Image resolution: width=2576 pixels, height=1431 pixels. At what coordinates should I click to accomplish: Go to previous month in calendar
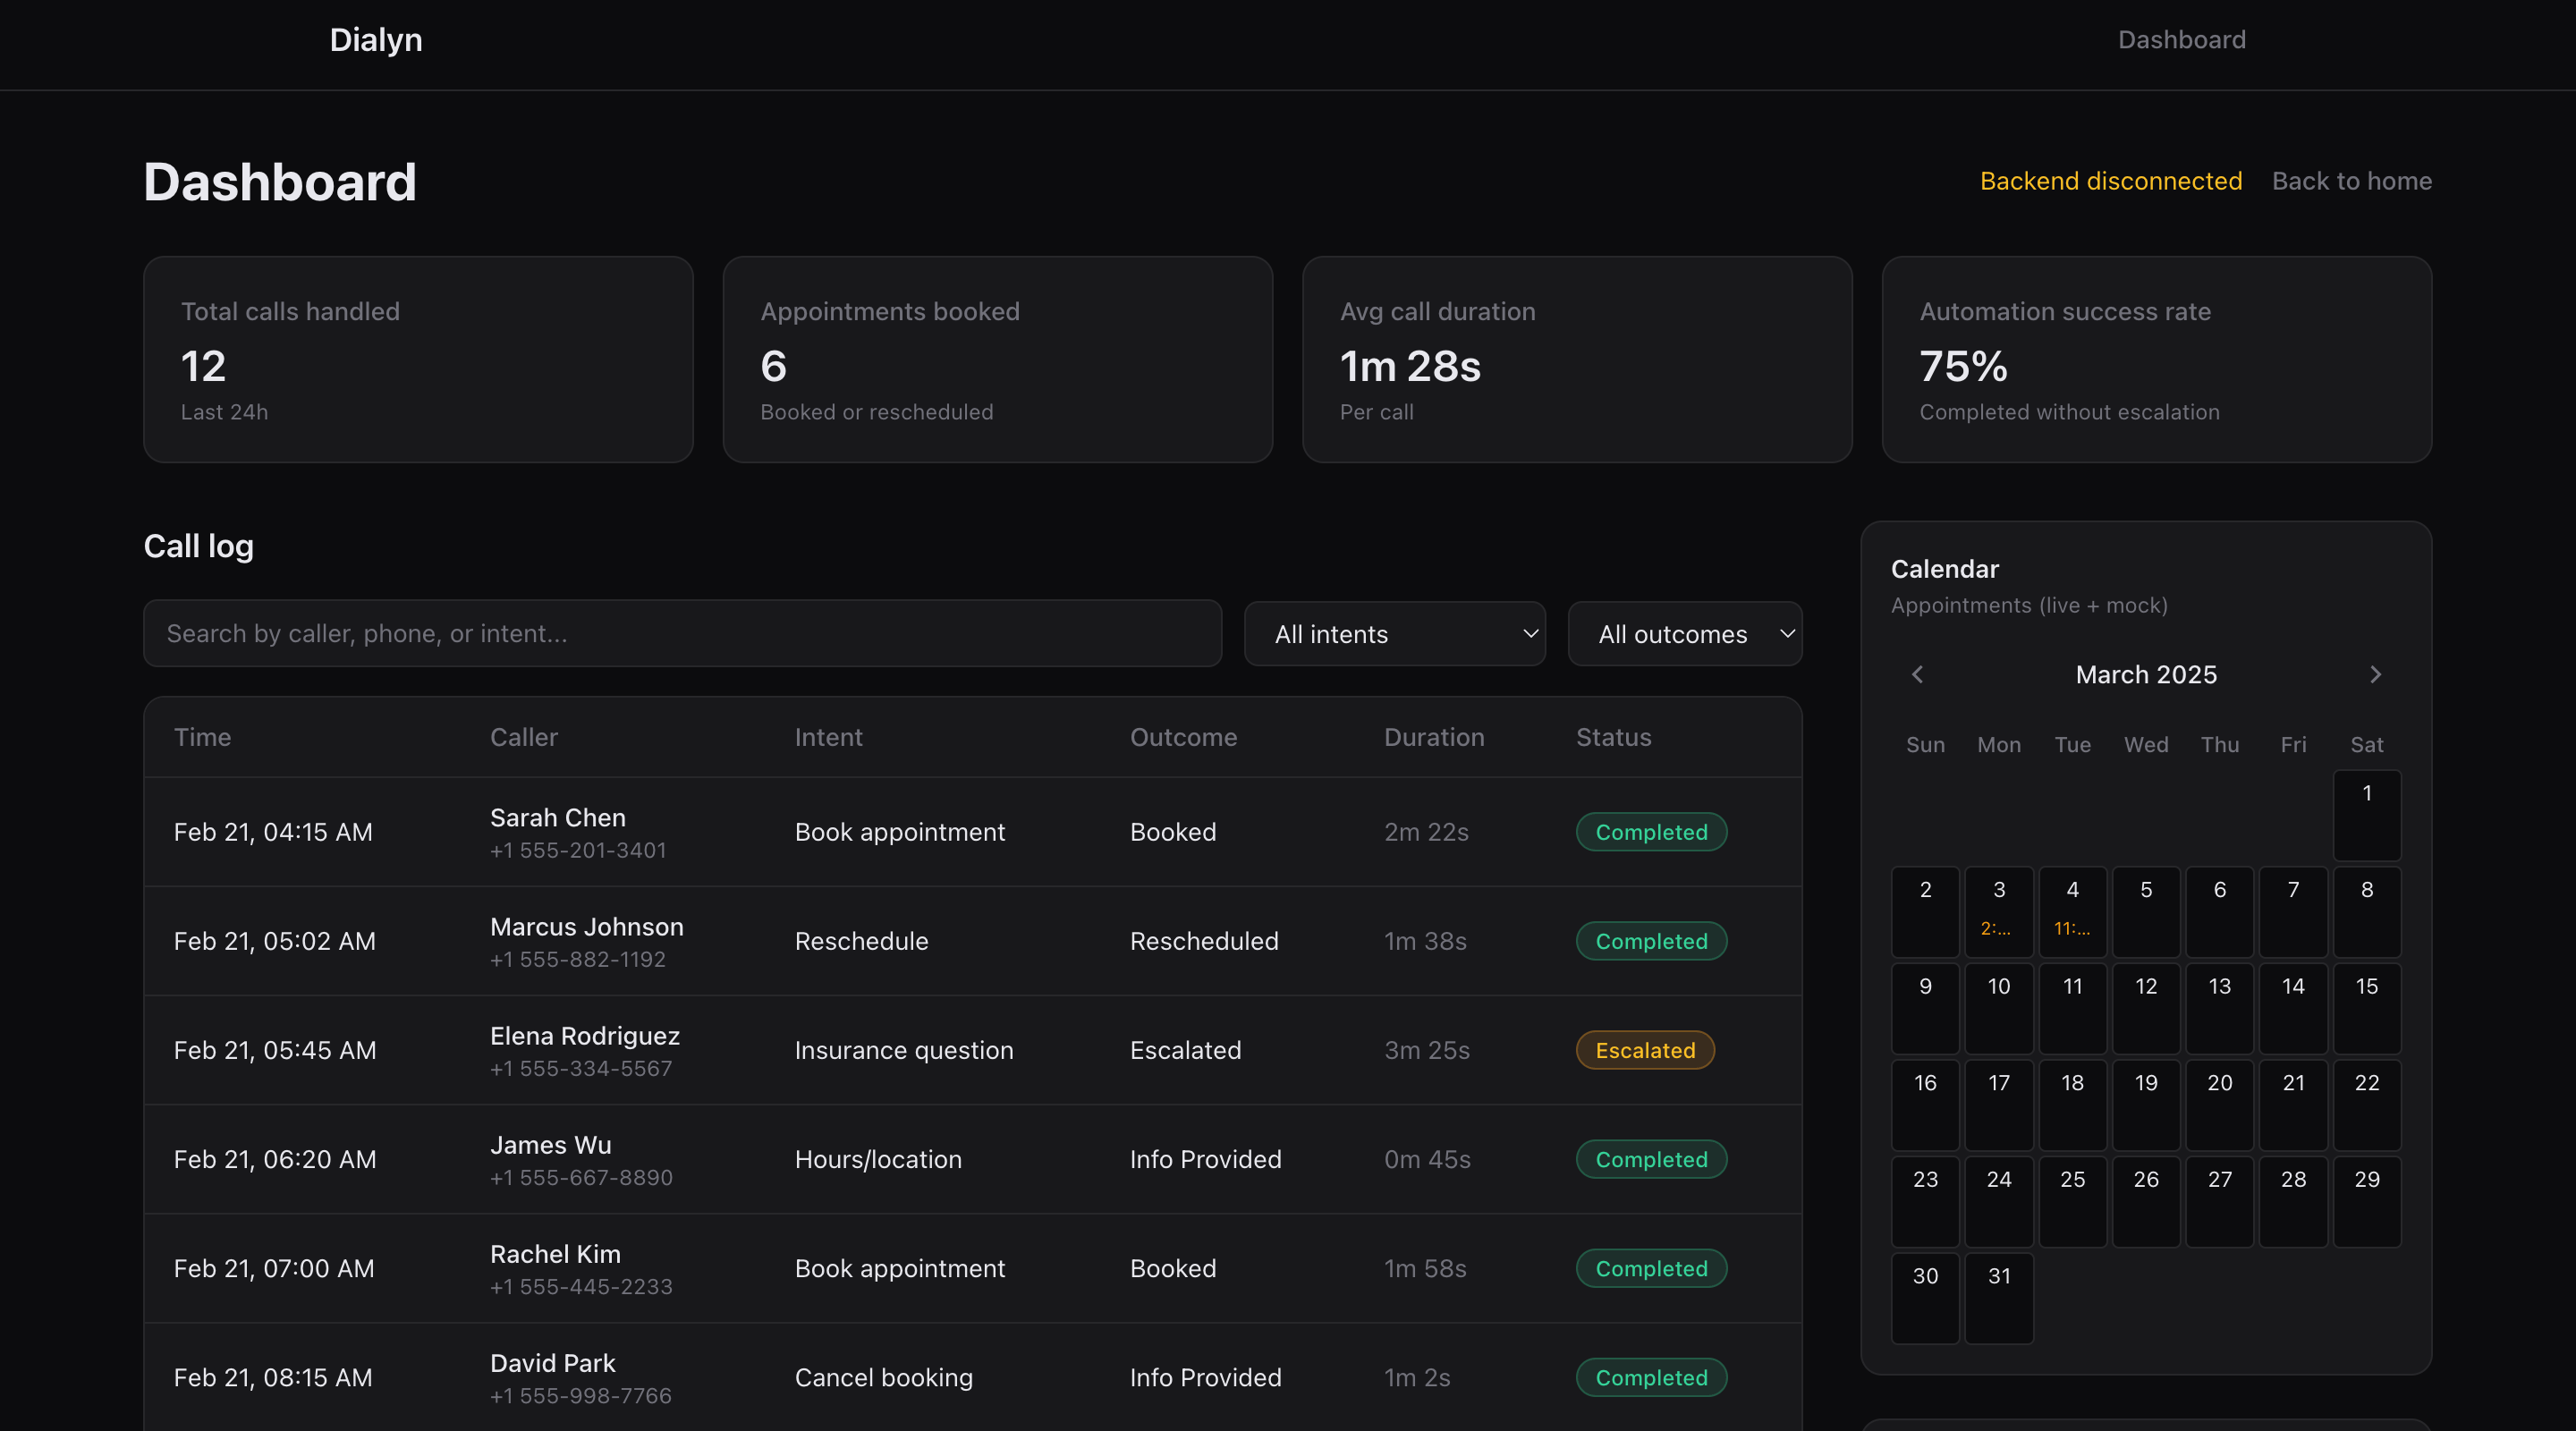(x=1917, y=675)
